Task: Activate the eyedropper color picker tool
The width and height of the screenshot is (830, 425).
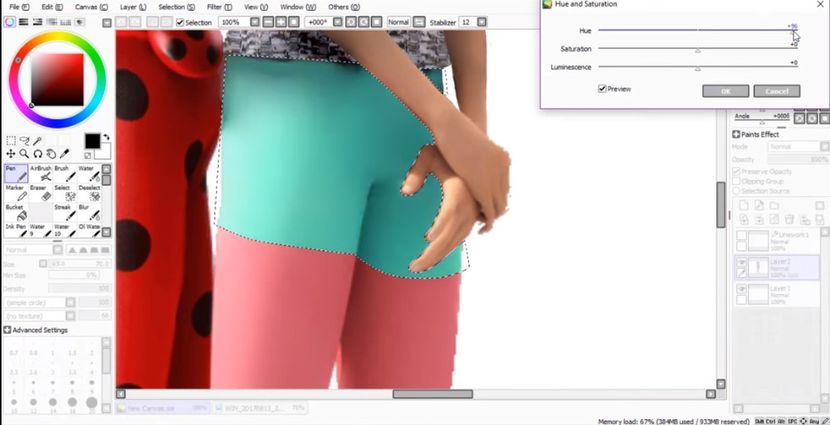Action: click(65, 154)
